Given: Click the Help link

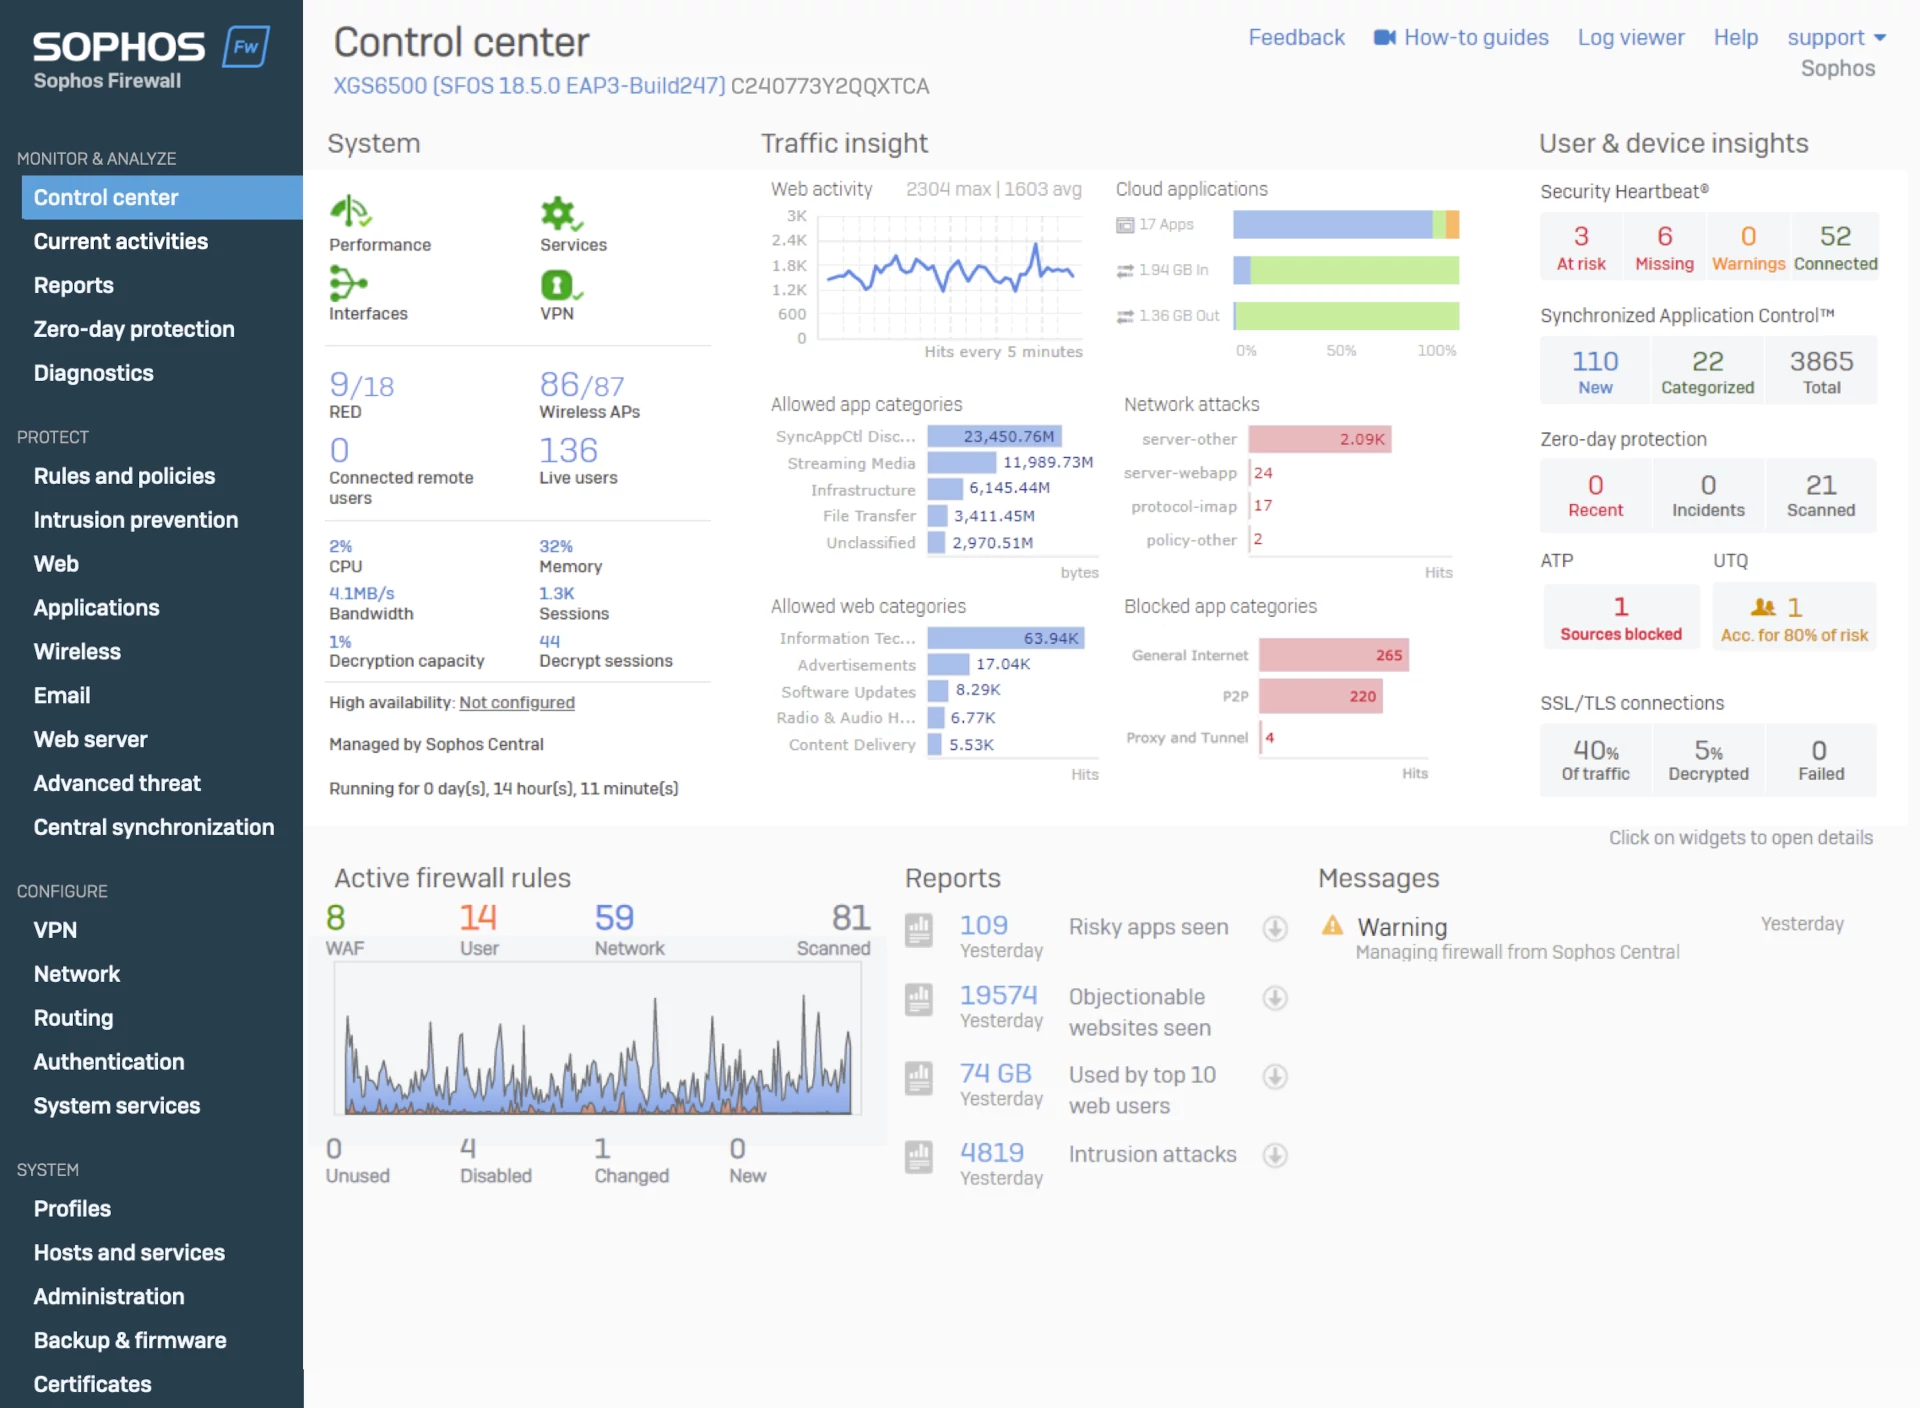Looking at the screenshot, I should click(1735, 38).
